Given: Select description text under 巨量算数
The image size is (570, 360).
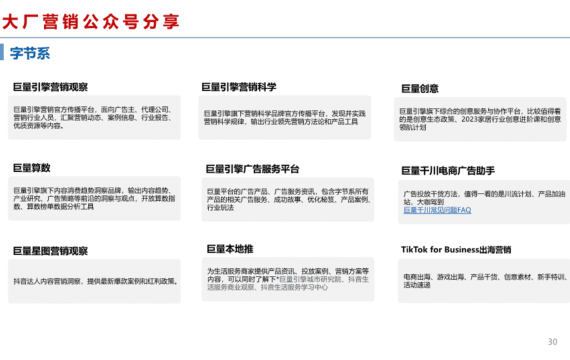Looking at the screenshot, I should click(94, 199).
